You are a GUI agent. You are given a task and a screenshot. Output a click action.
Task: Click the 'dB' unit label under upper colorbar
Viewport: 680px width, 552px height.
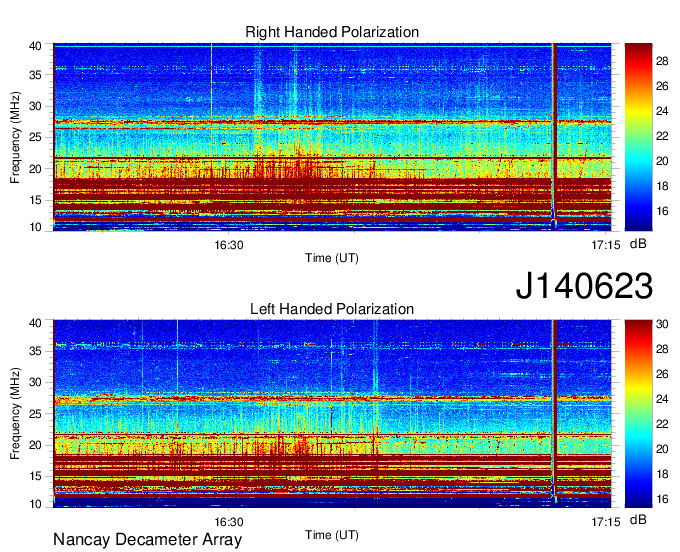click(638, 244)
